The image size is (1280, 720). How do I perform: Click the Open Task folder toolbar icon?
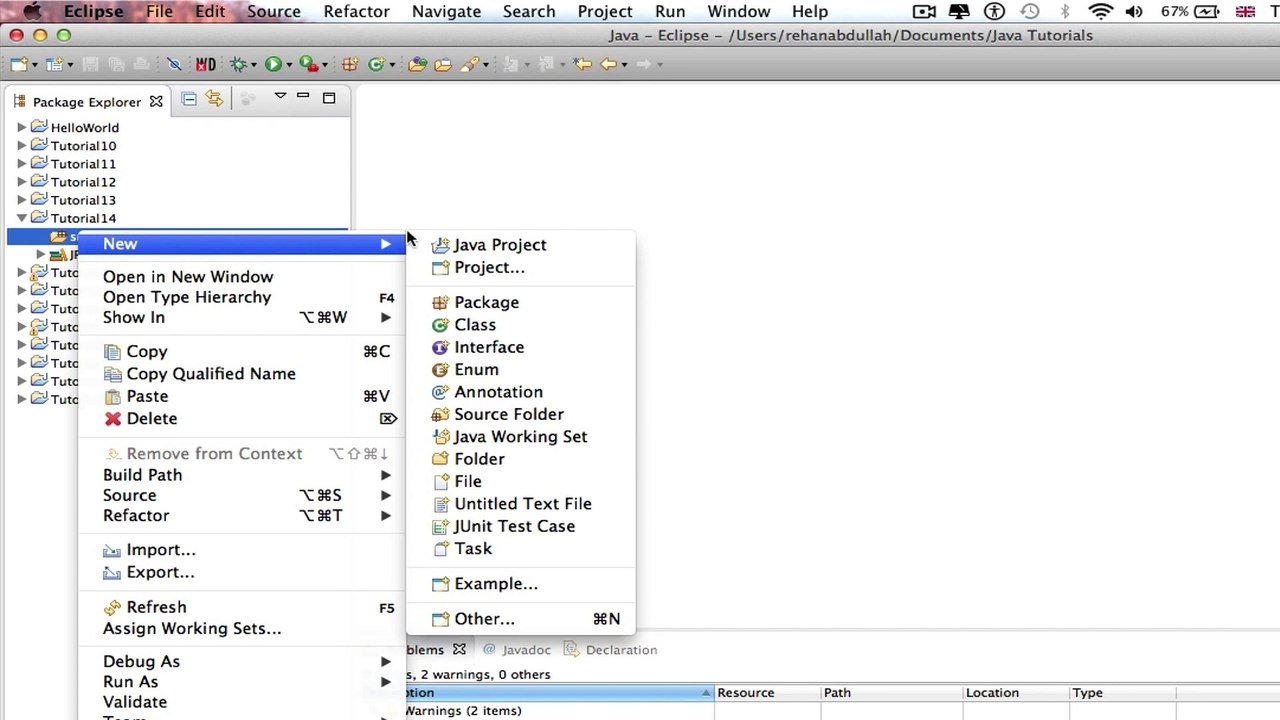pyautogui.click(x=442, y=64)
